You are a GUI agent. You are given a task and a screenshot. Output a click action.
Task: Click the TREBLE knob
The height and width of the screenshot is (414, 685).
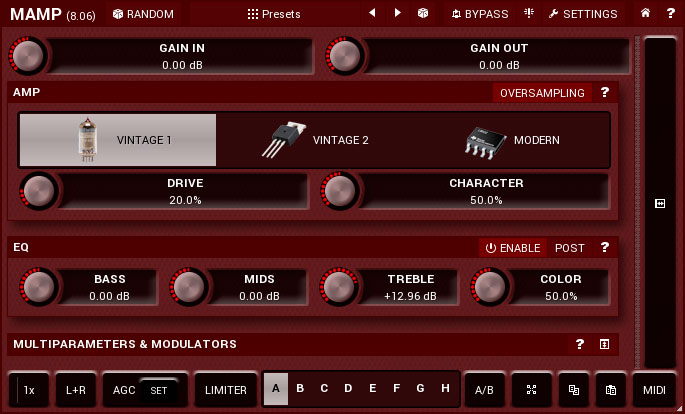pyautogui.click(x=339, y=287)
